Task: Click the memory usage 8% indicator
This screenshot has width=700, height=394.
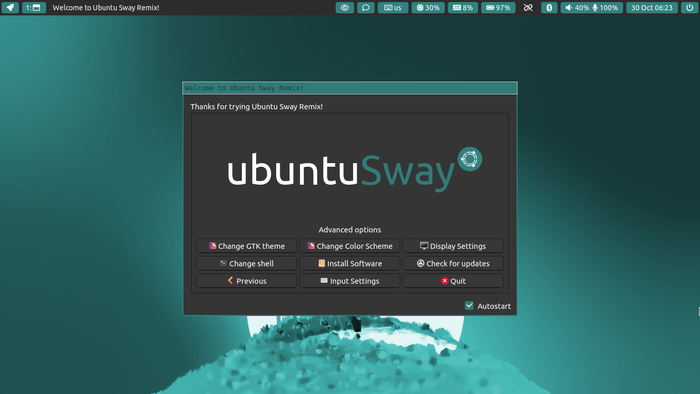Action: tap(462, 8)
